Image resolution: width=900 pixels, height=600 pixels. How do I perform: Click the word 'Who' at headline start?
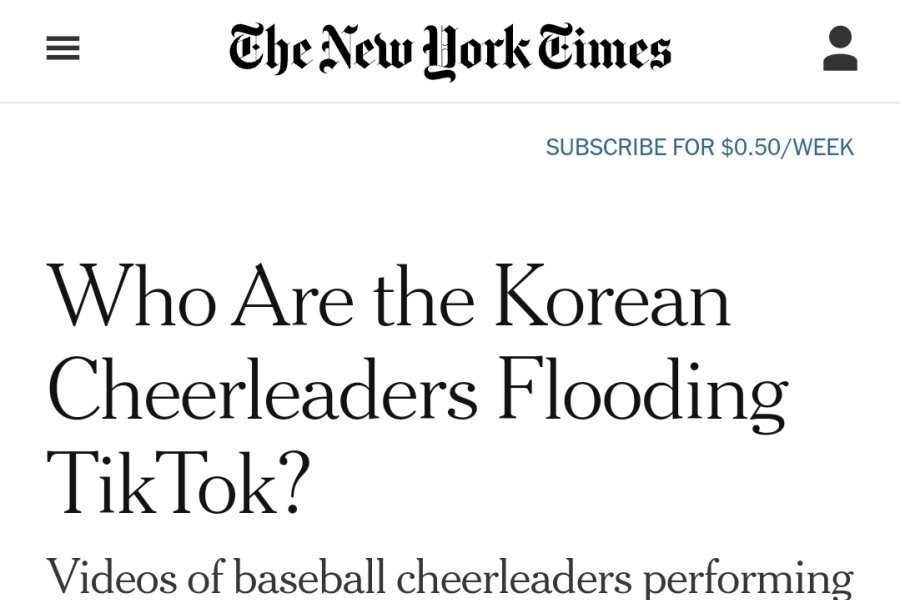[131, 299]
